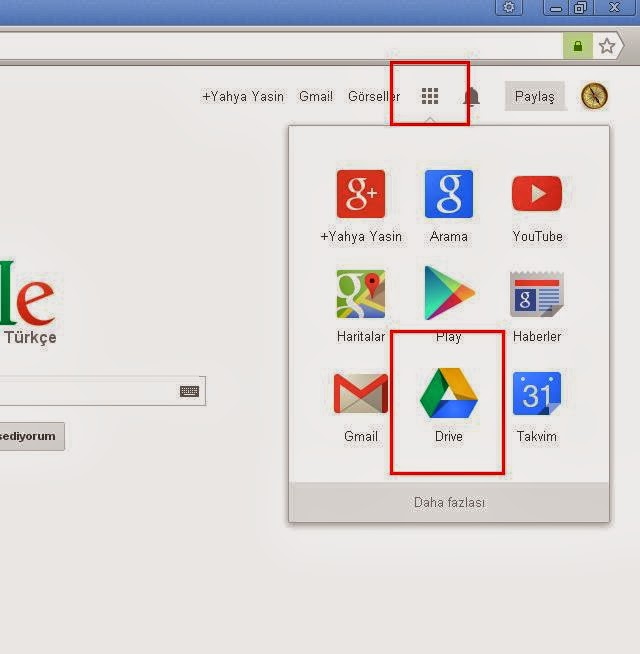
Task: Open the Görseller images link
Action: [x=374, y=96]
